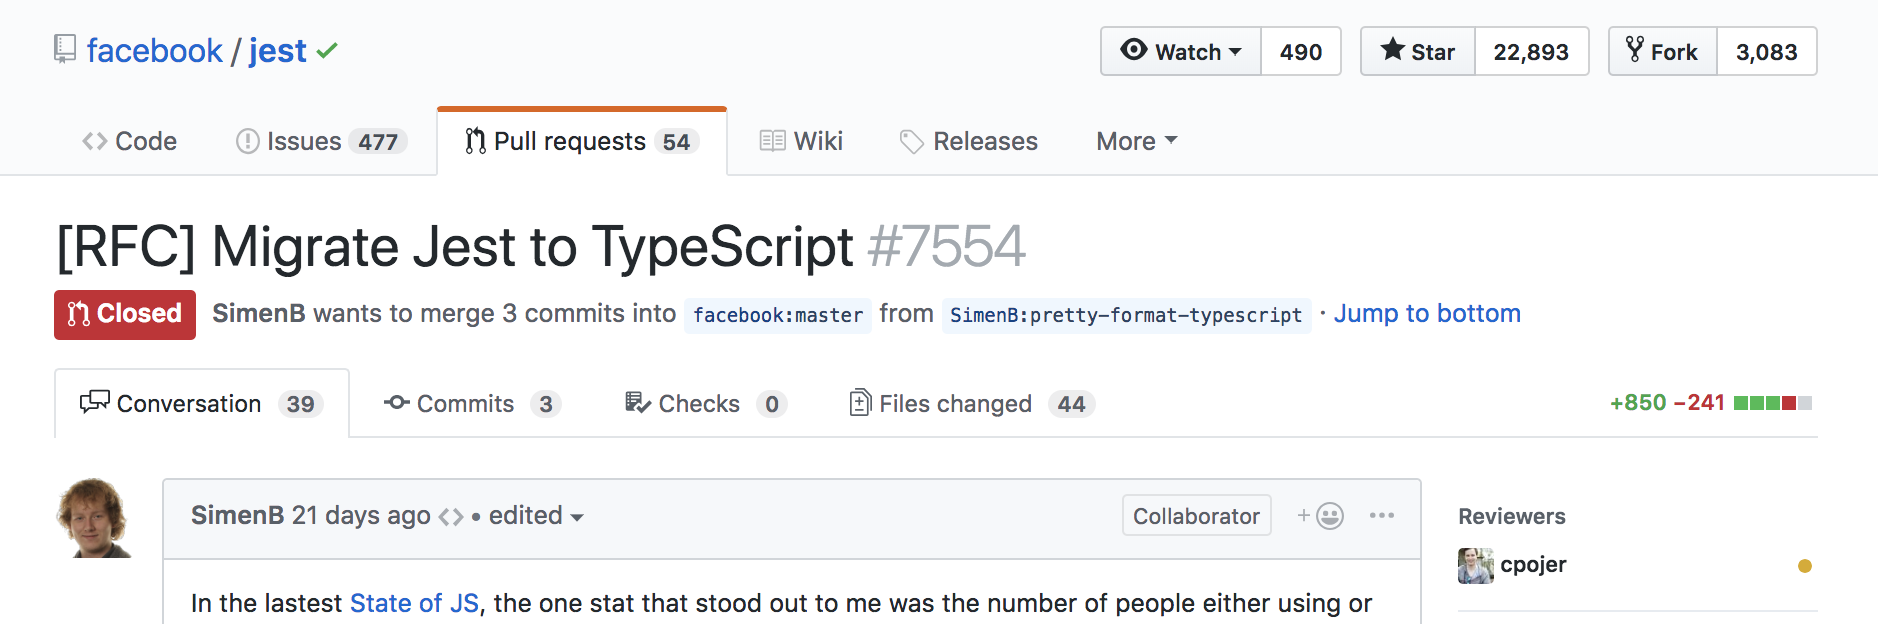View the Commits tab with 3 commits

[472, 403]
